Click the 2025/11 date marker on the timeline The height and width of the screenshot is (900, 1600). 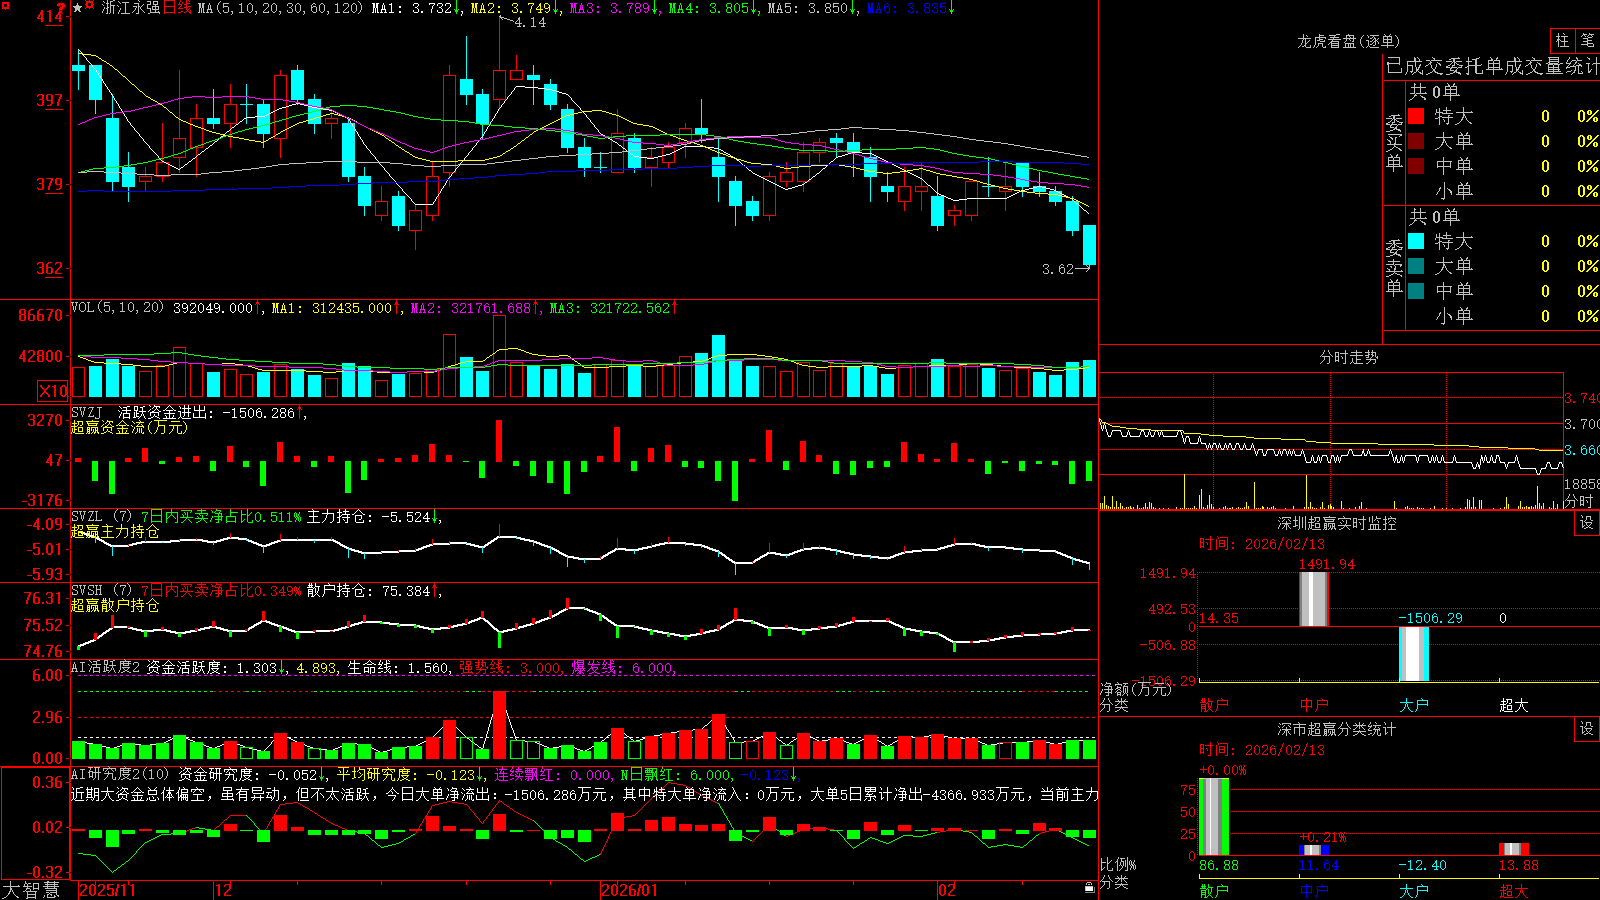point(107,890)
